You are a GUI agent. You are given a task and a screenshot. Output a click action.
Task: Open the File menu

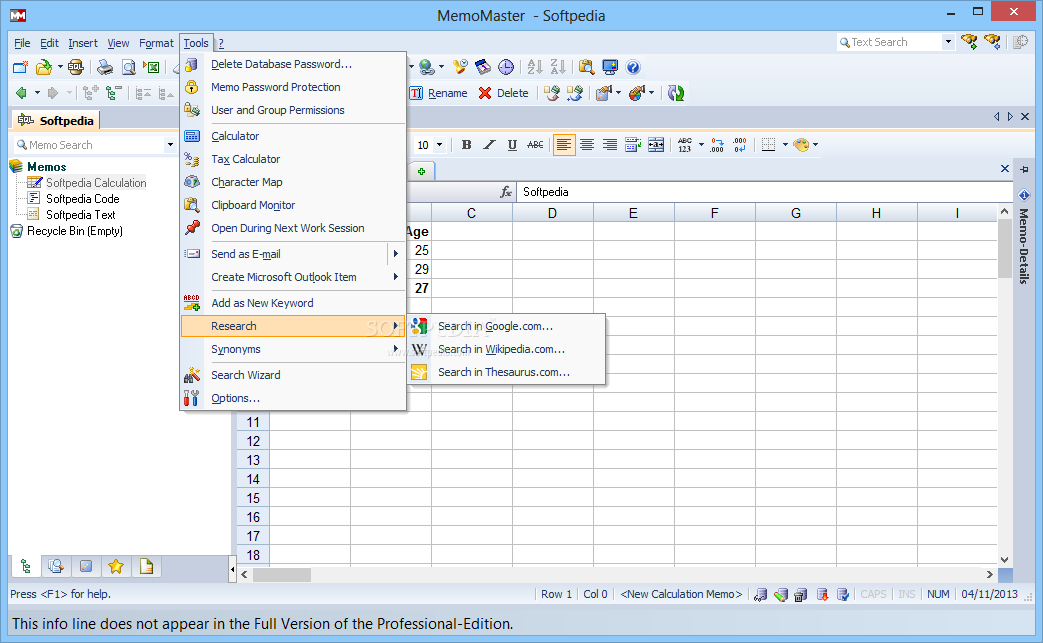coord(22,43)
